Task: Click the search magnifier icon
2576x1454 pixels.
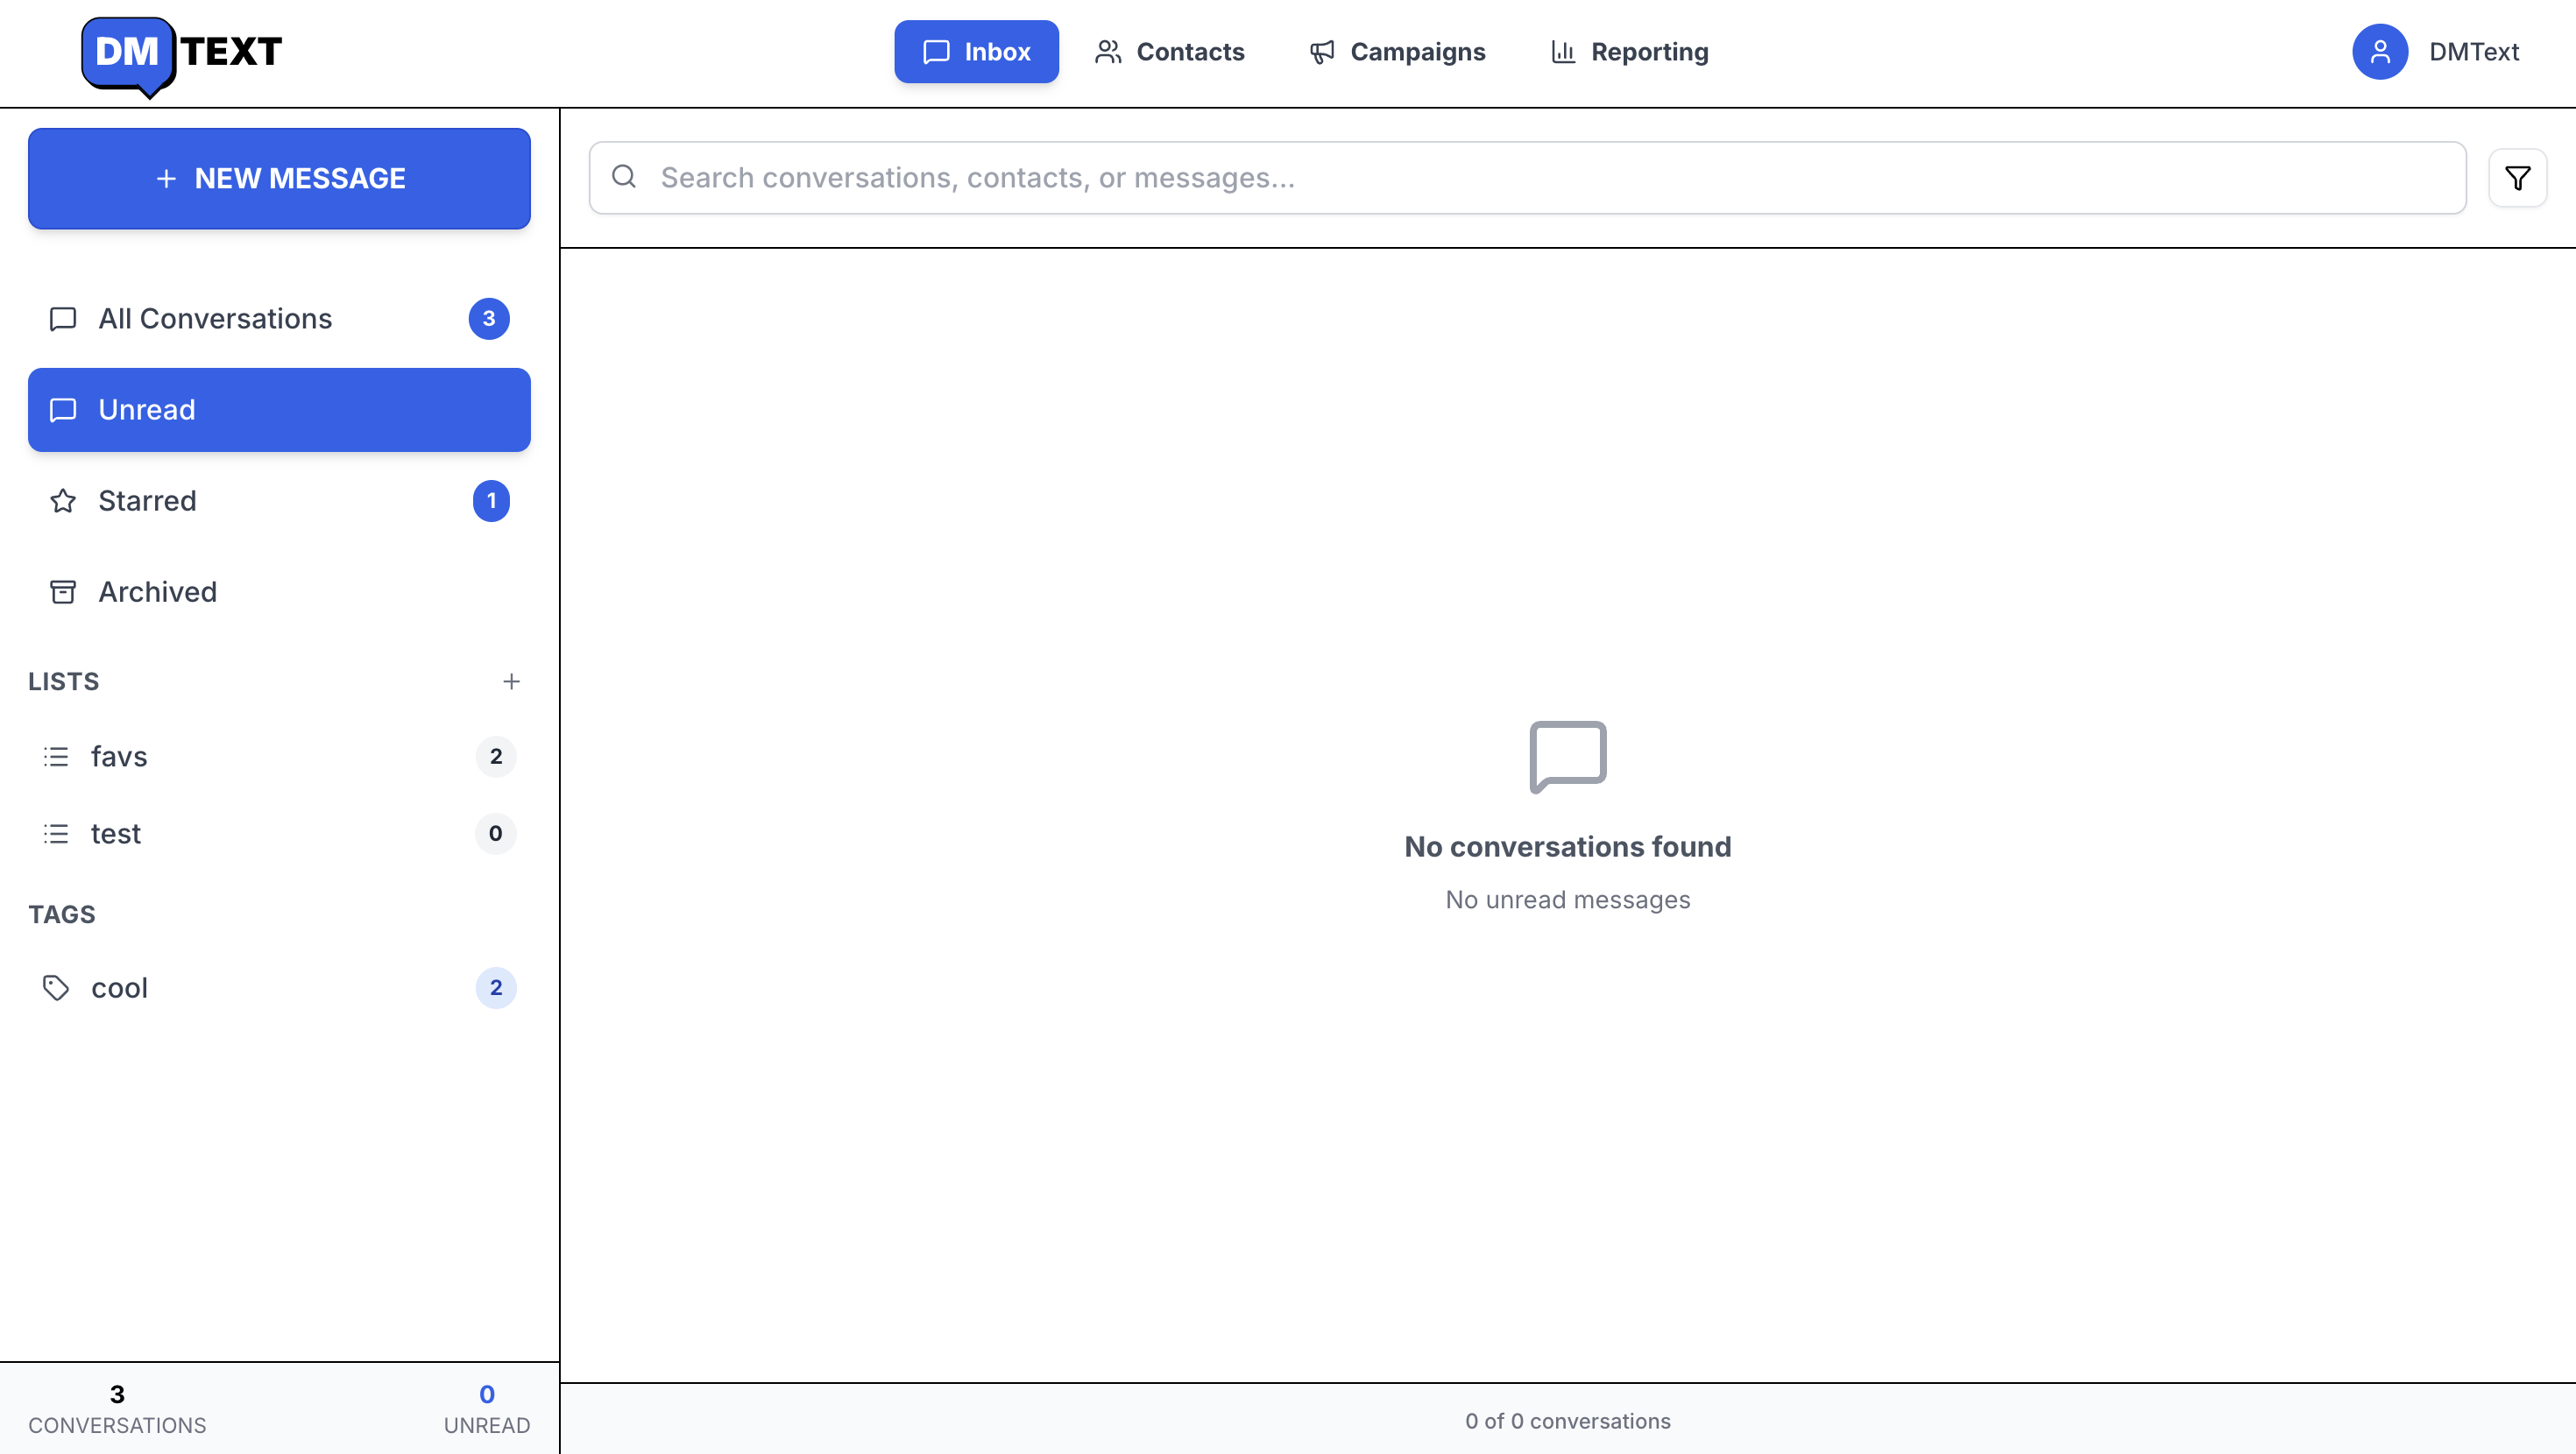Action: pyautogui.click(x=624, y=177)
